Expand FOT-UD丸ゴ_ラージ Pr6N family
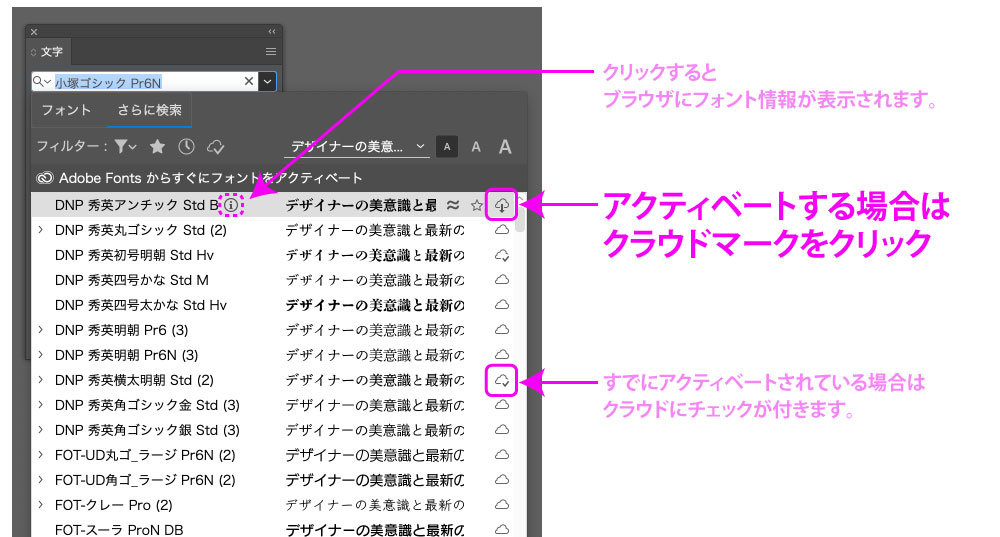Viewport: 1000px width, 537px height. 41,455
